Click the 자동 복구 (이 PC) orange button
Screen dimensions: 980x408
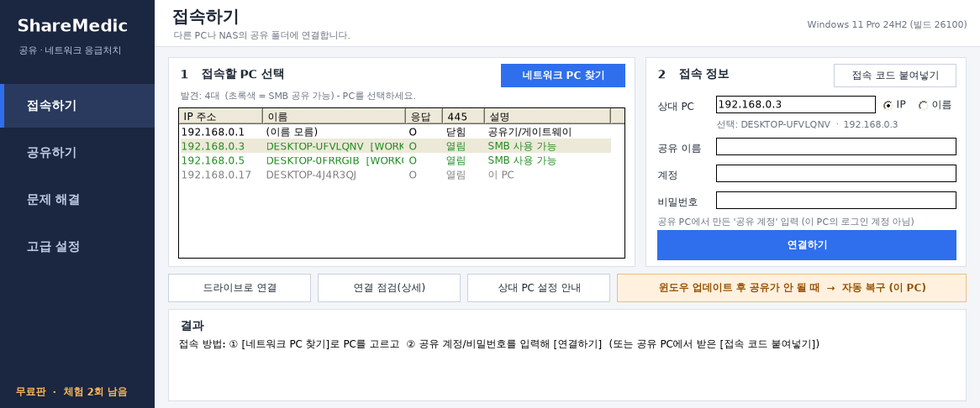(x=791, y=288)
